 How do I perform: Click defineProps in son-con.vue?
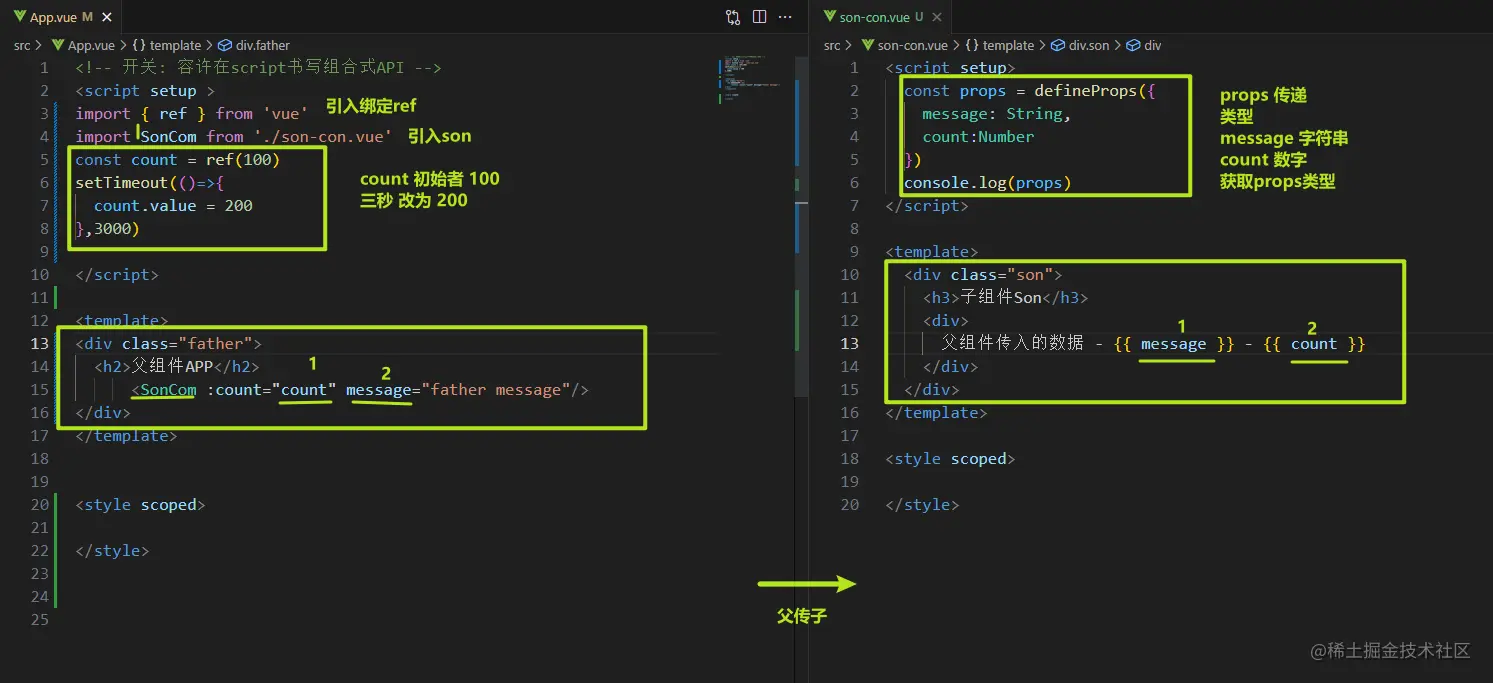[1086, 90]
